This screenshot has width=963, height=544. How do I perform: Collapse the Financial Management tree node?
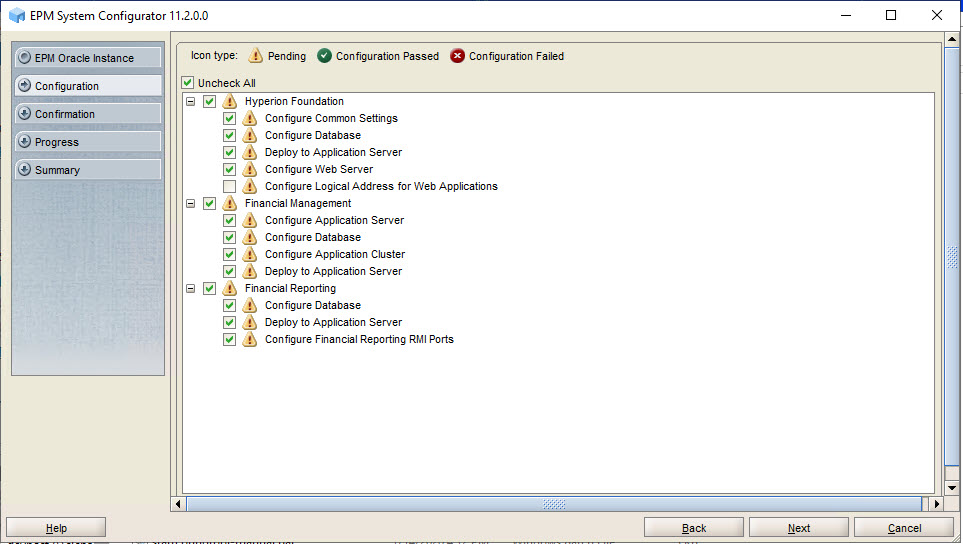pos(191,203)
